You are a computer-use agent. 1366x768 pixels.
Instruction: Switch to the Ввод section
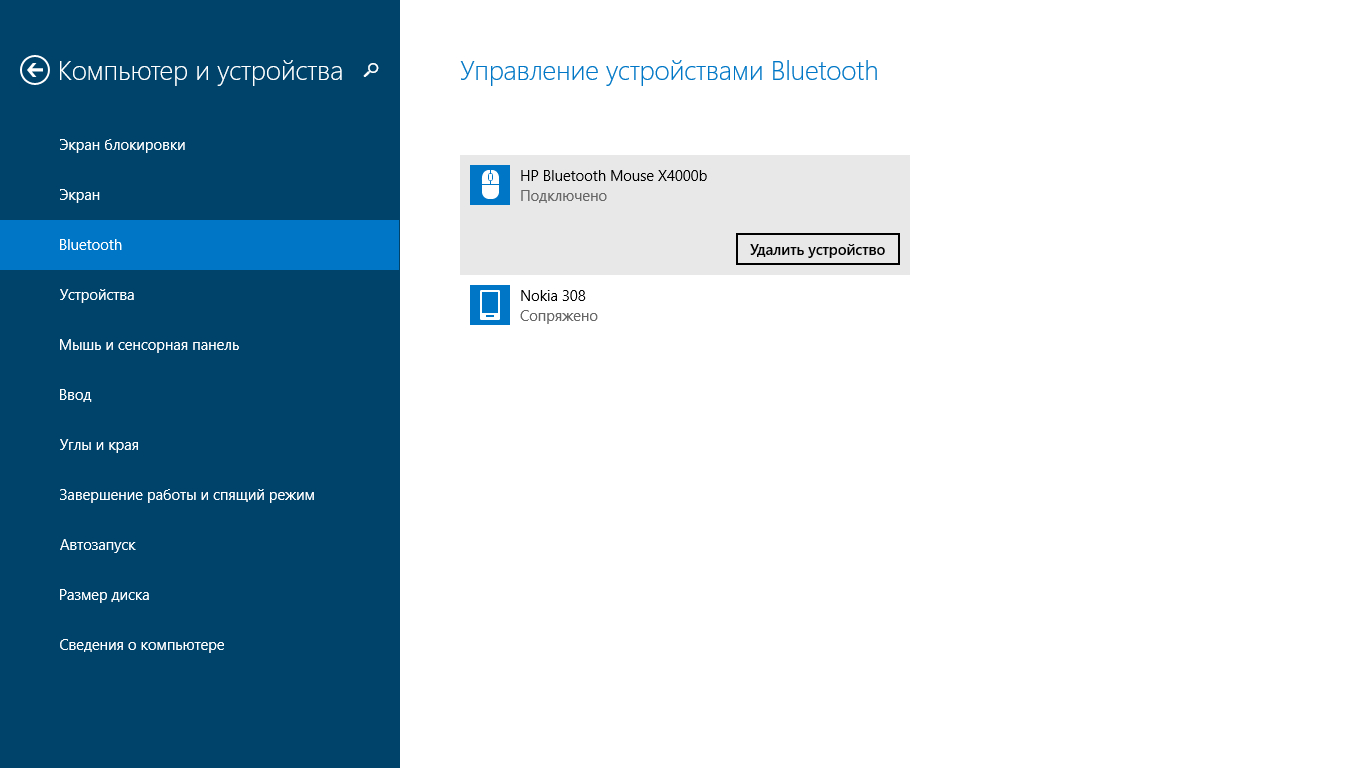pyautogui.click(x=75, y=395)
